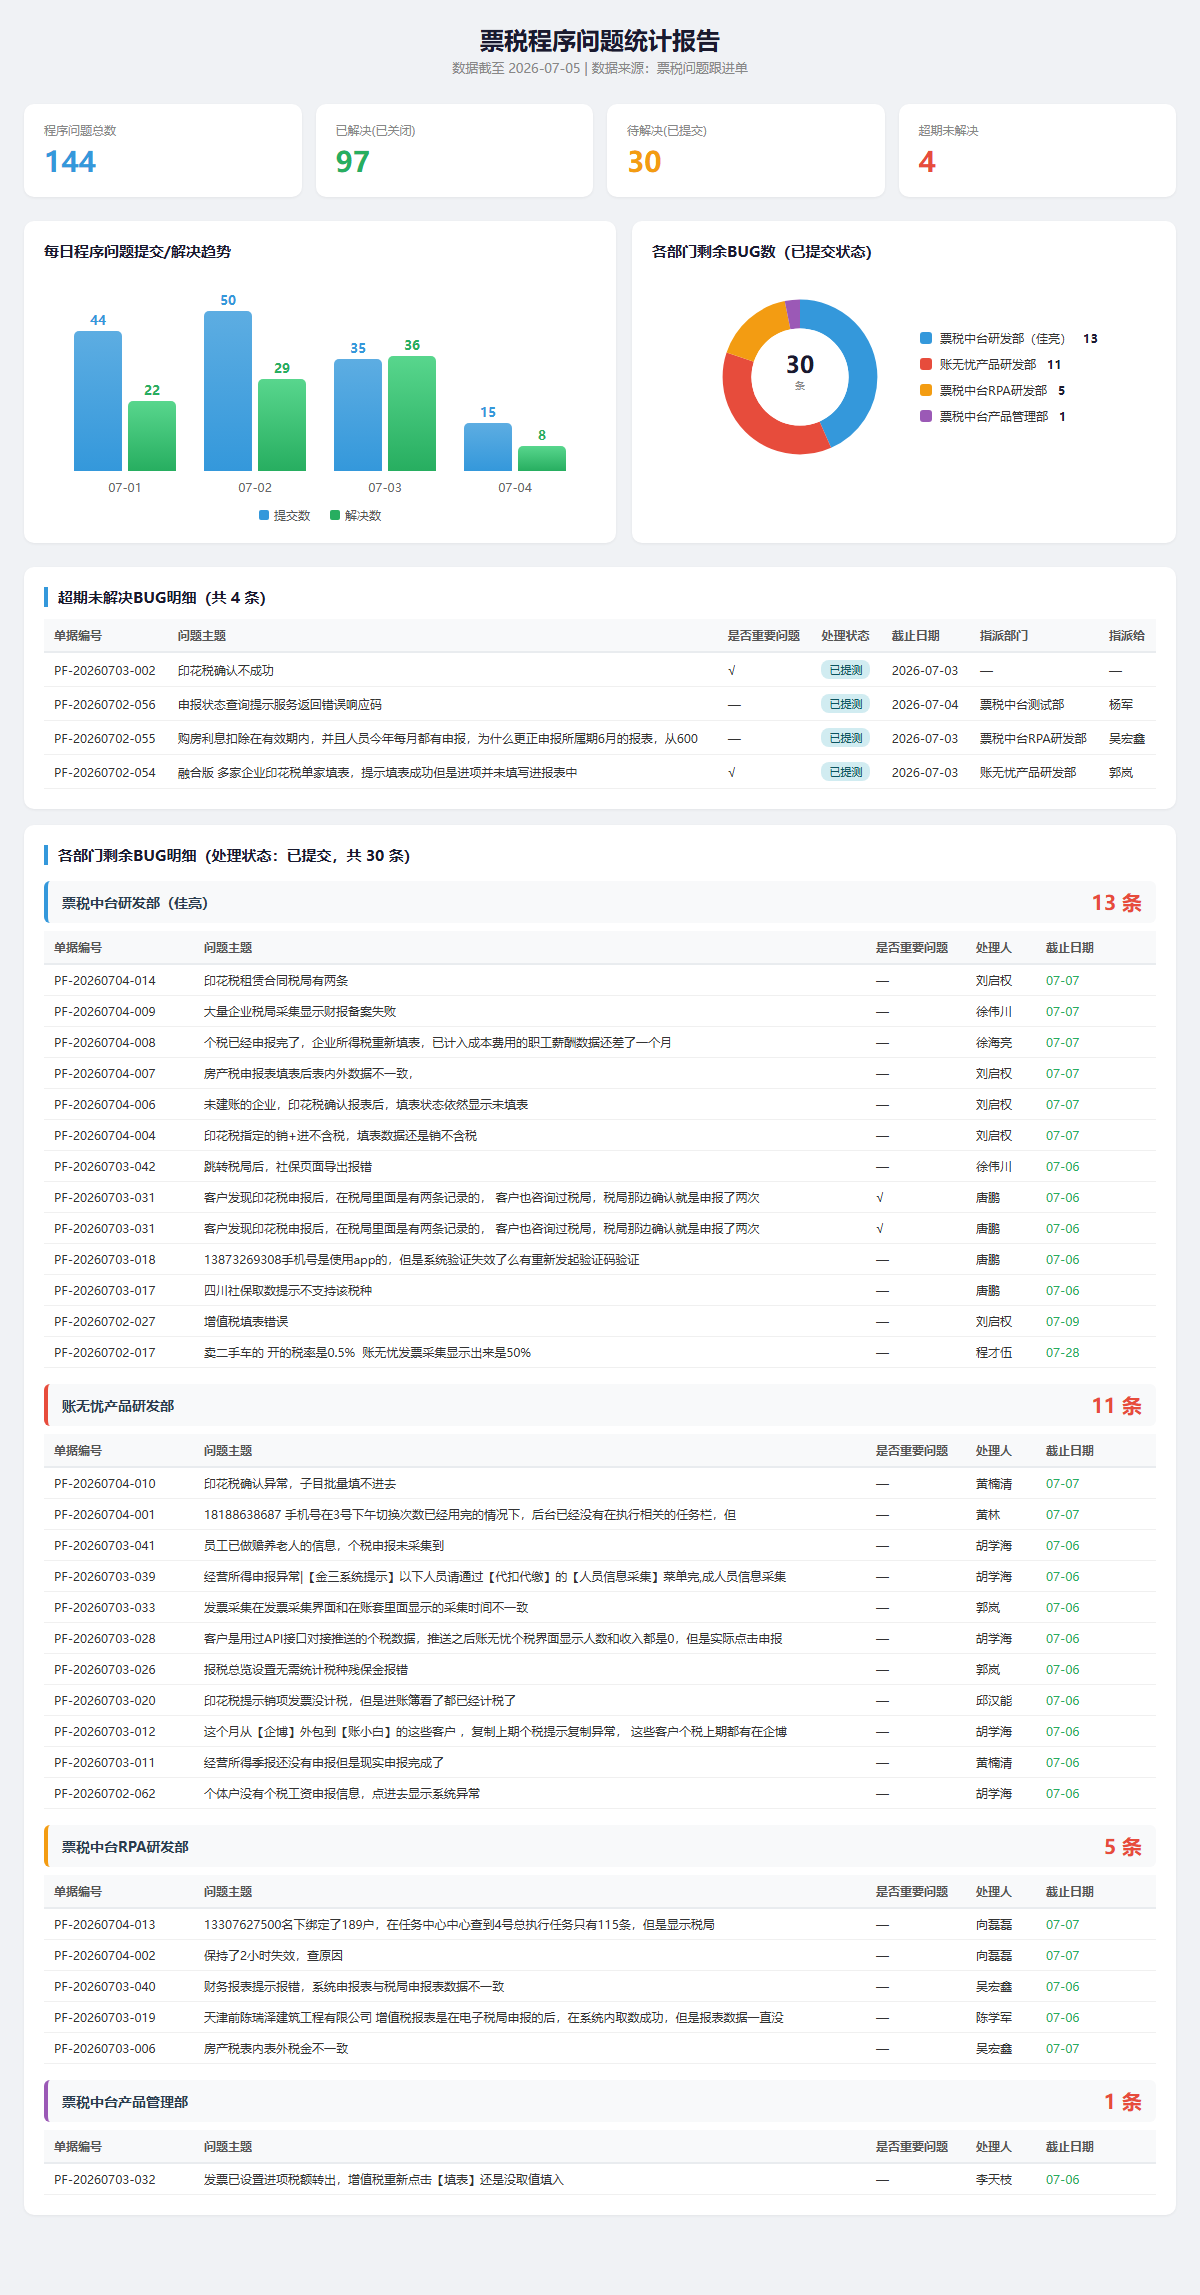Expand the 账无忧产品研发部 section header
The image size is (1200, 2295).
coord(600,1405)
